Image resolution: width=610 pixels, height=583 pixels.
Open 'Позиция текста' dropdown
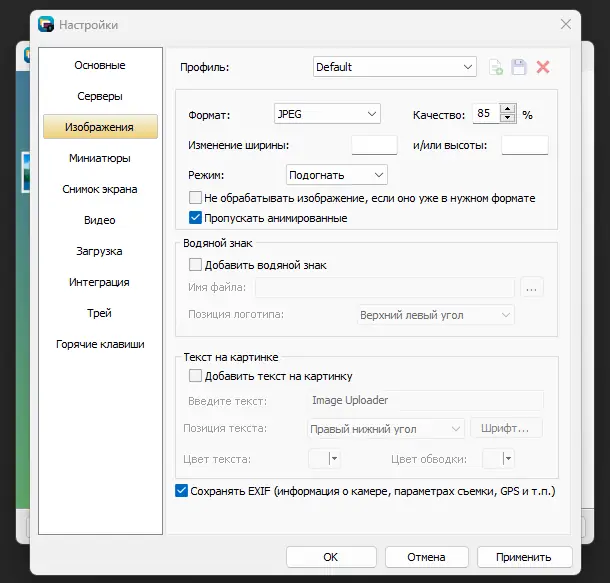click(386, 429)
